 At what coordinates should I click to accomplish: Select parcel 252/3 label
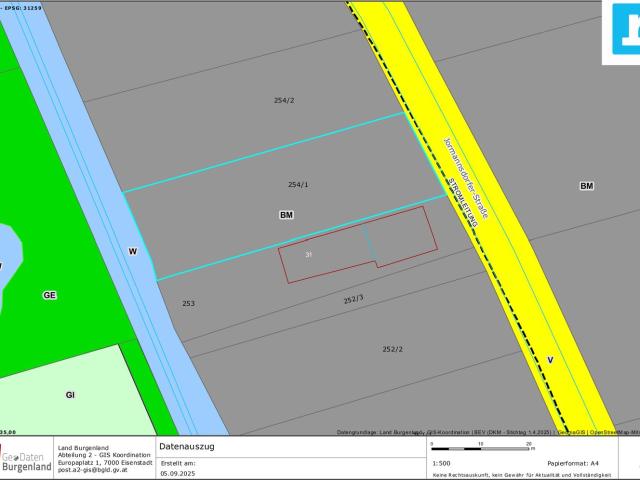tap(354, 299)
